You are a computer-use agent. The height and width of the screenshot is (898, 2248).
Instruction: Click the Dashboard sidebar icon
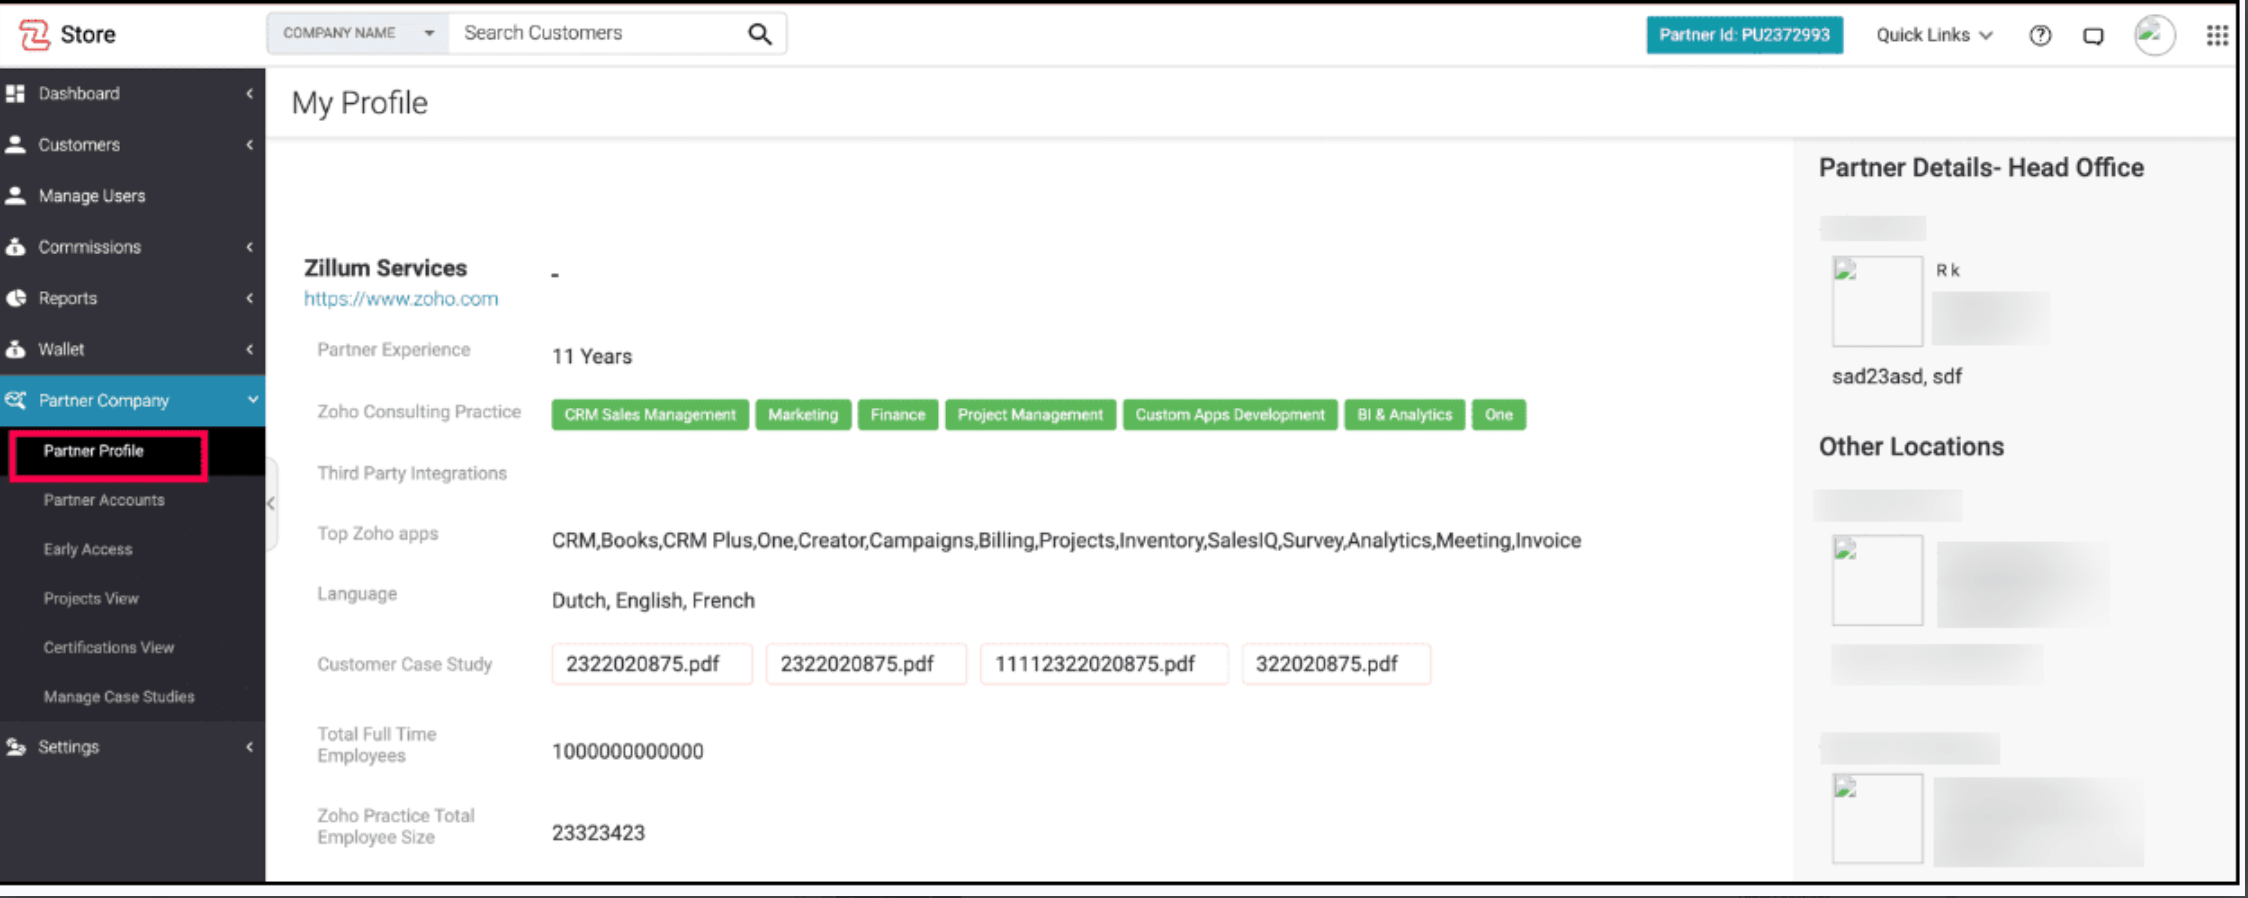coord(15,93)
